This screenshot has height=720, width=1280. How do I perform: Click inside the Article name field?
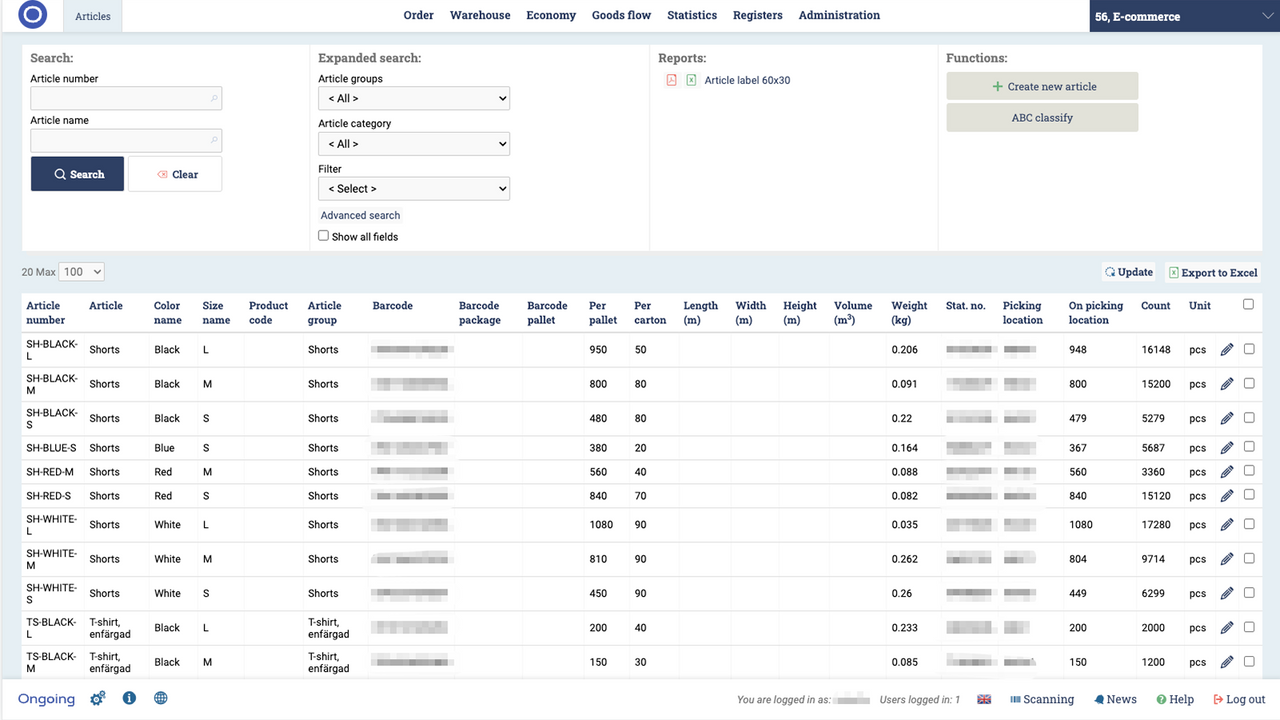(x=120, y=140)
